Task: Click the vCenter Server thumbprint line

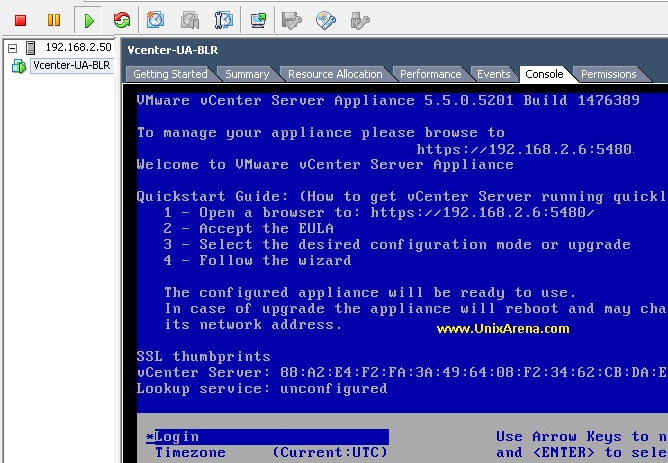Action: click(402, 372)
